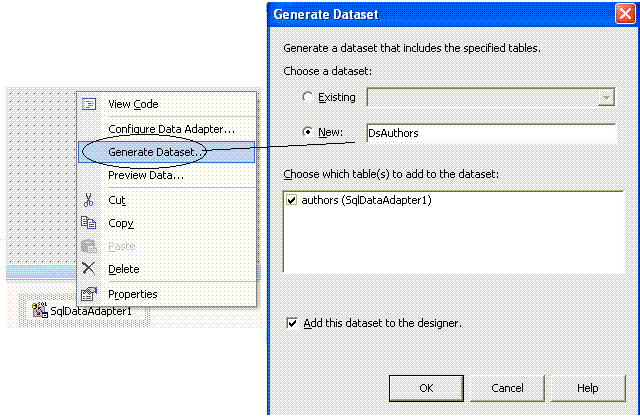The height and width of the screenshot is (419, 640).
Task: Confirm with the OK button
Action: point(426,388)
